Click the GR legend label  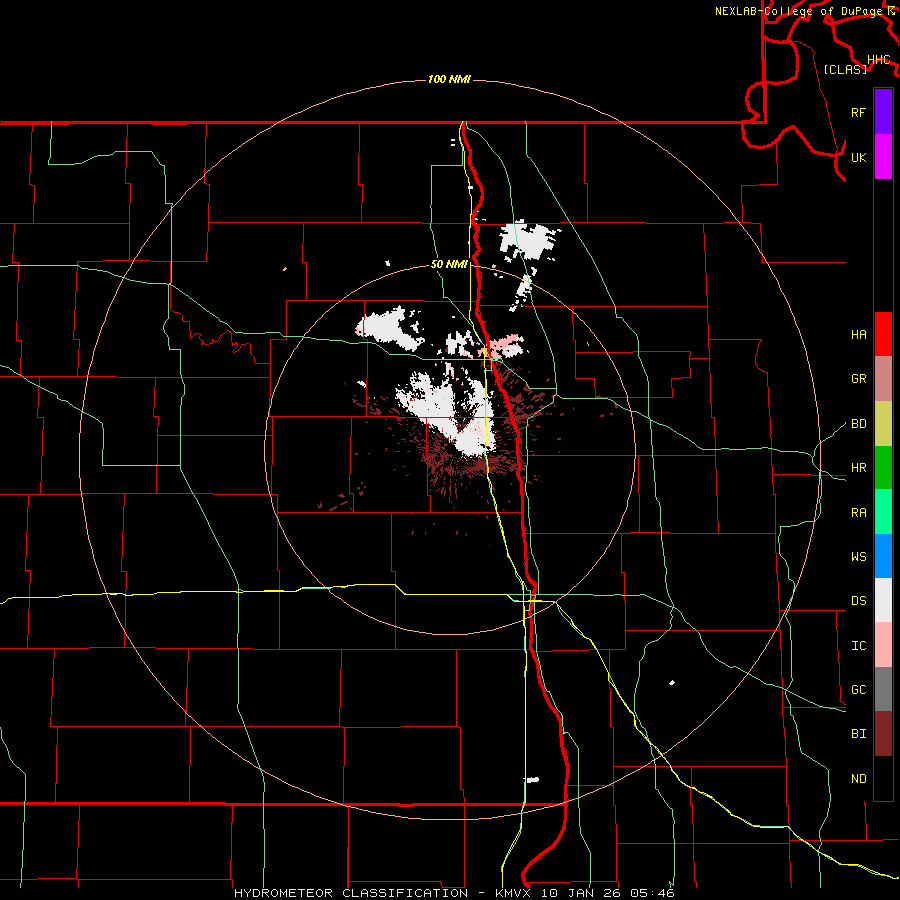coord(858,379)
